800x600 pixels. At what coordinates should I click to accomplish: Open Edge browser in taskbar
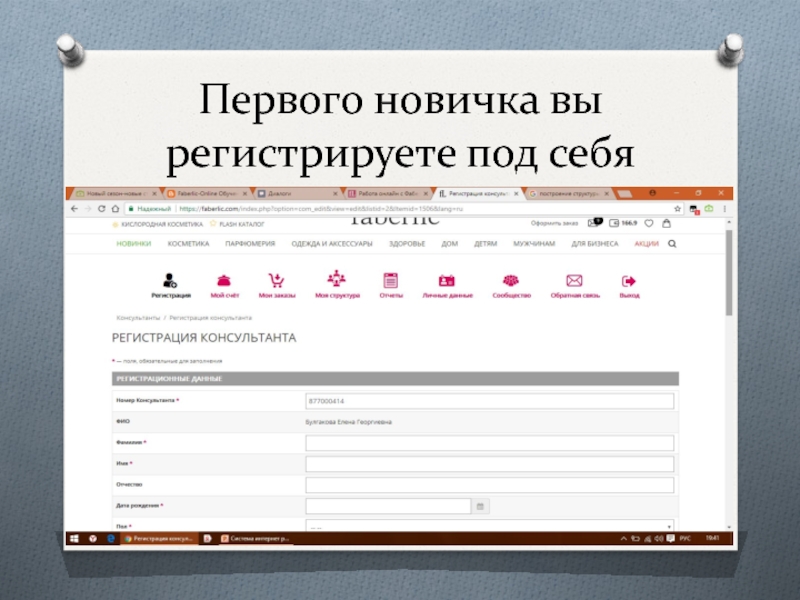coord(111,538)
